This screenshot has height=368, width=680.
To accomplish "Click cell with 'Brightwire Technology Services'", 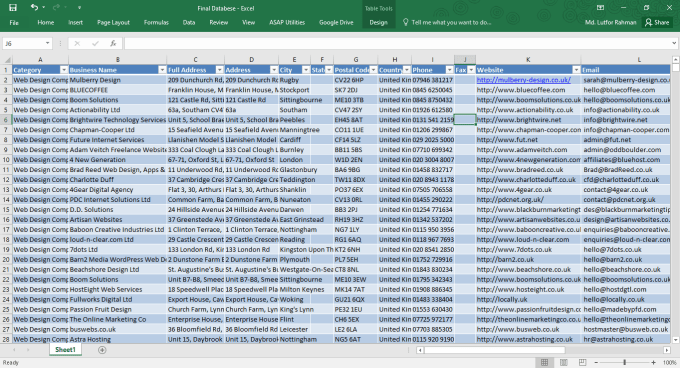I will (x=118, y=120).
